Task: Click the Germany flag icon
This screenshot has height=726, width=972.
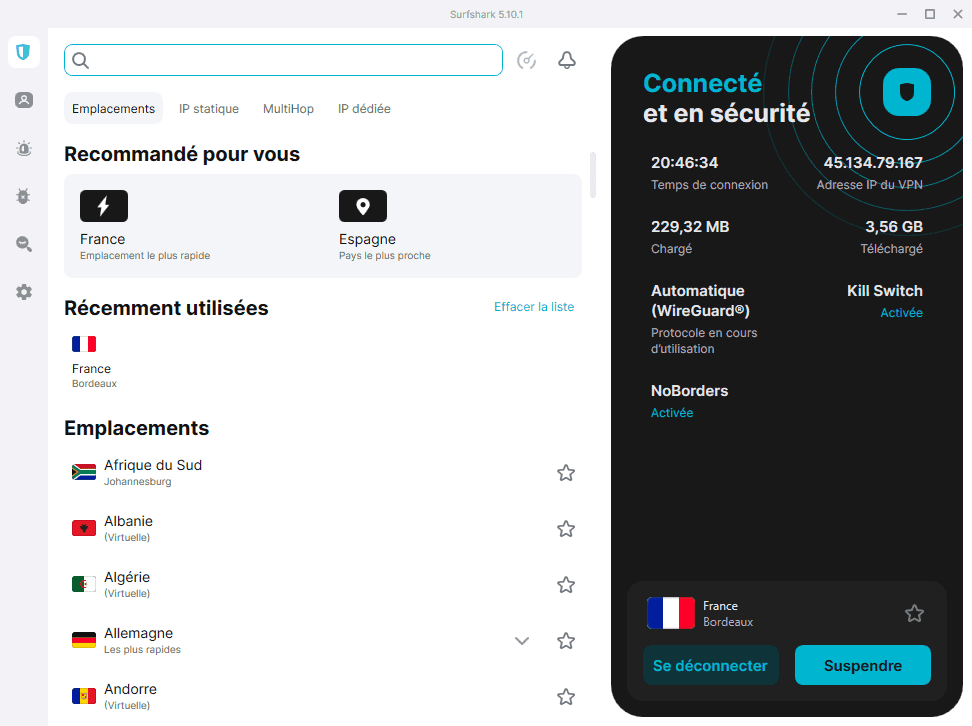Action: coord(84,640)
